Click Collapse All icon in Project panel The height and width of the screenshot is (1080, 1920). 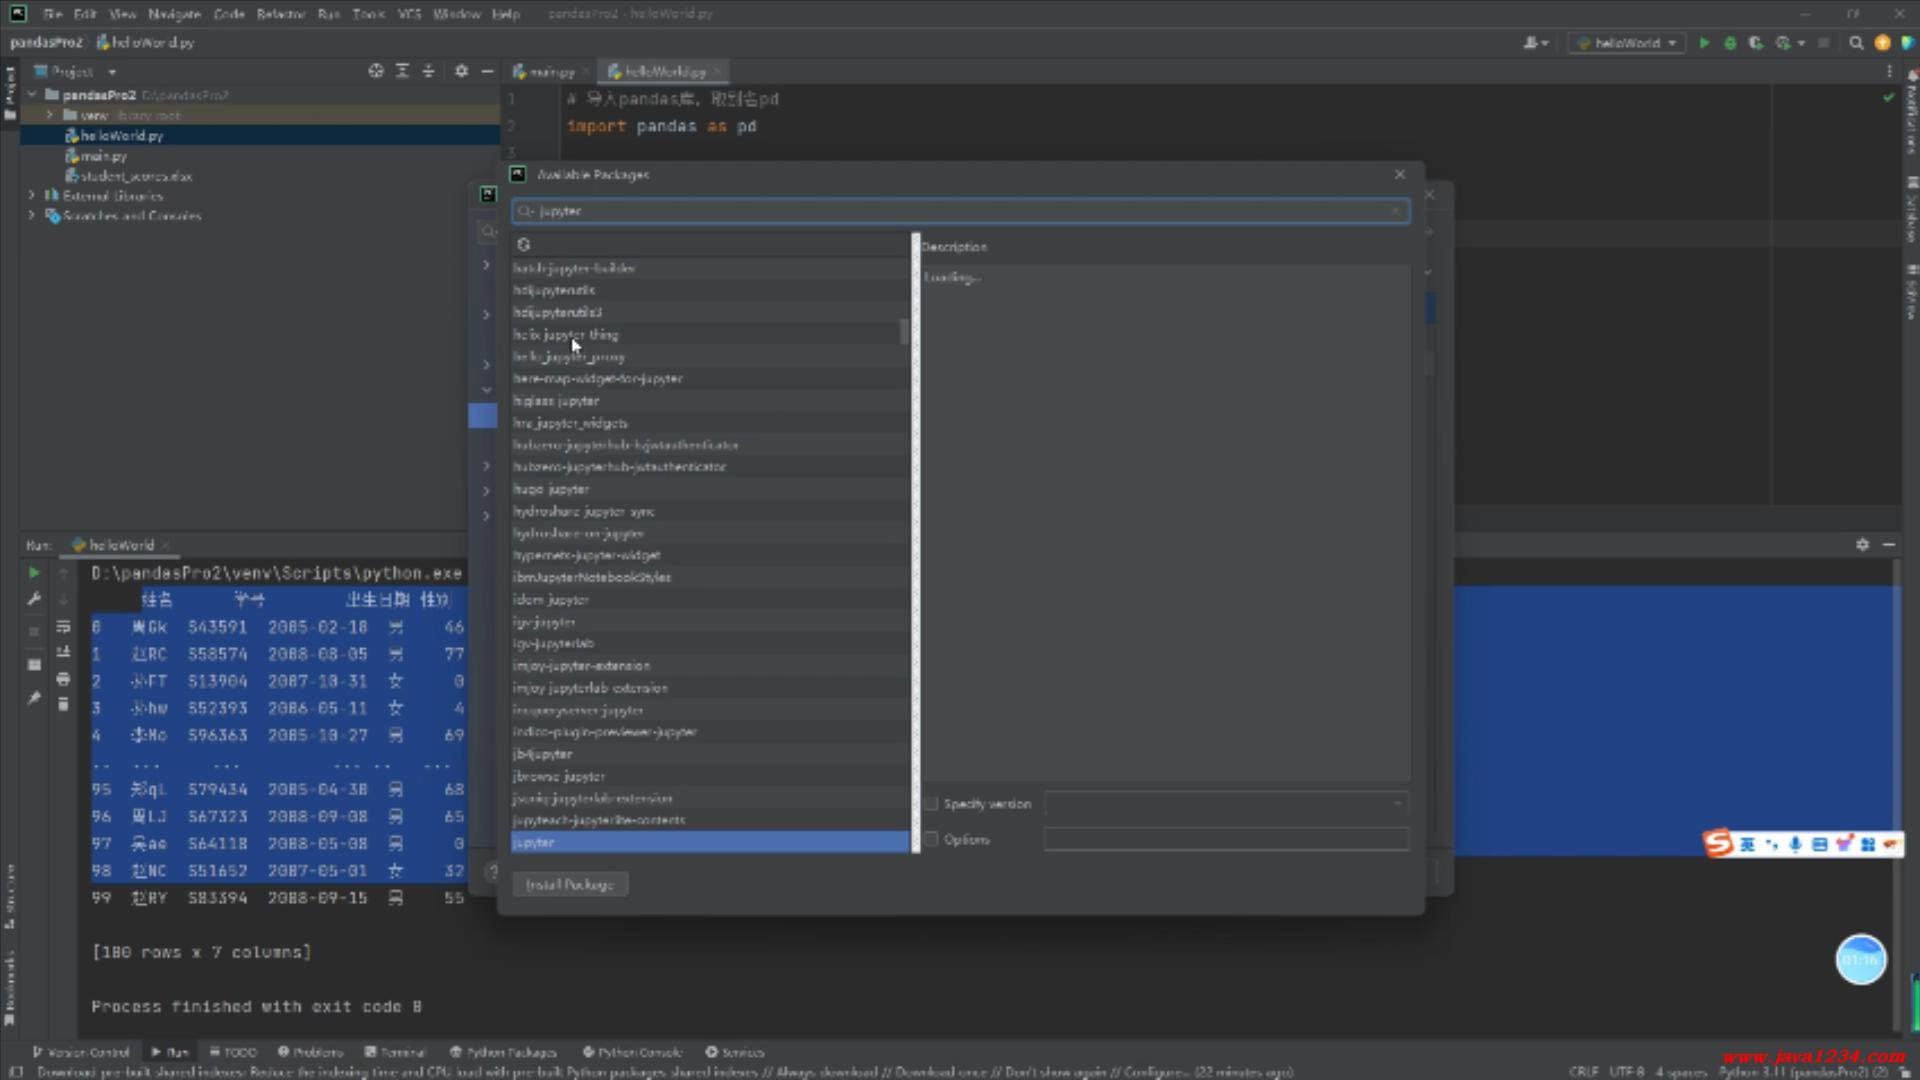[x=428, y=71]
